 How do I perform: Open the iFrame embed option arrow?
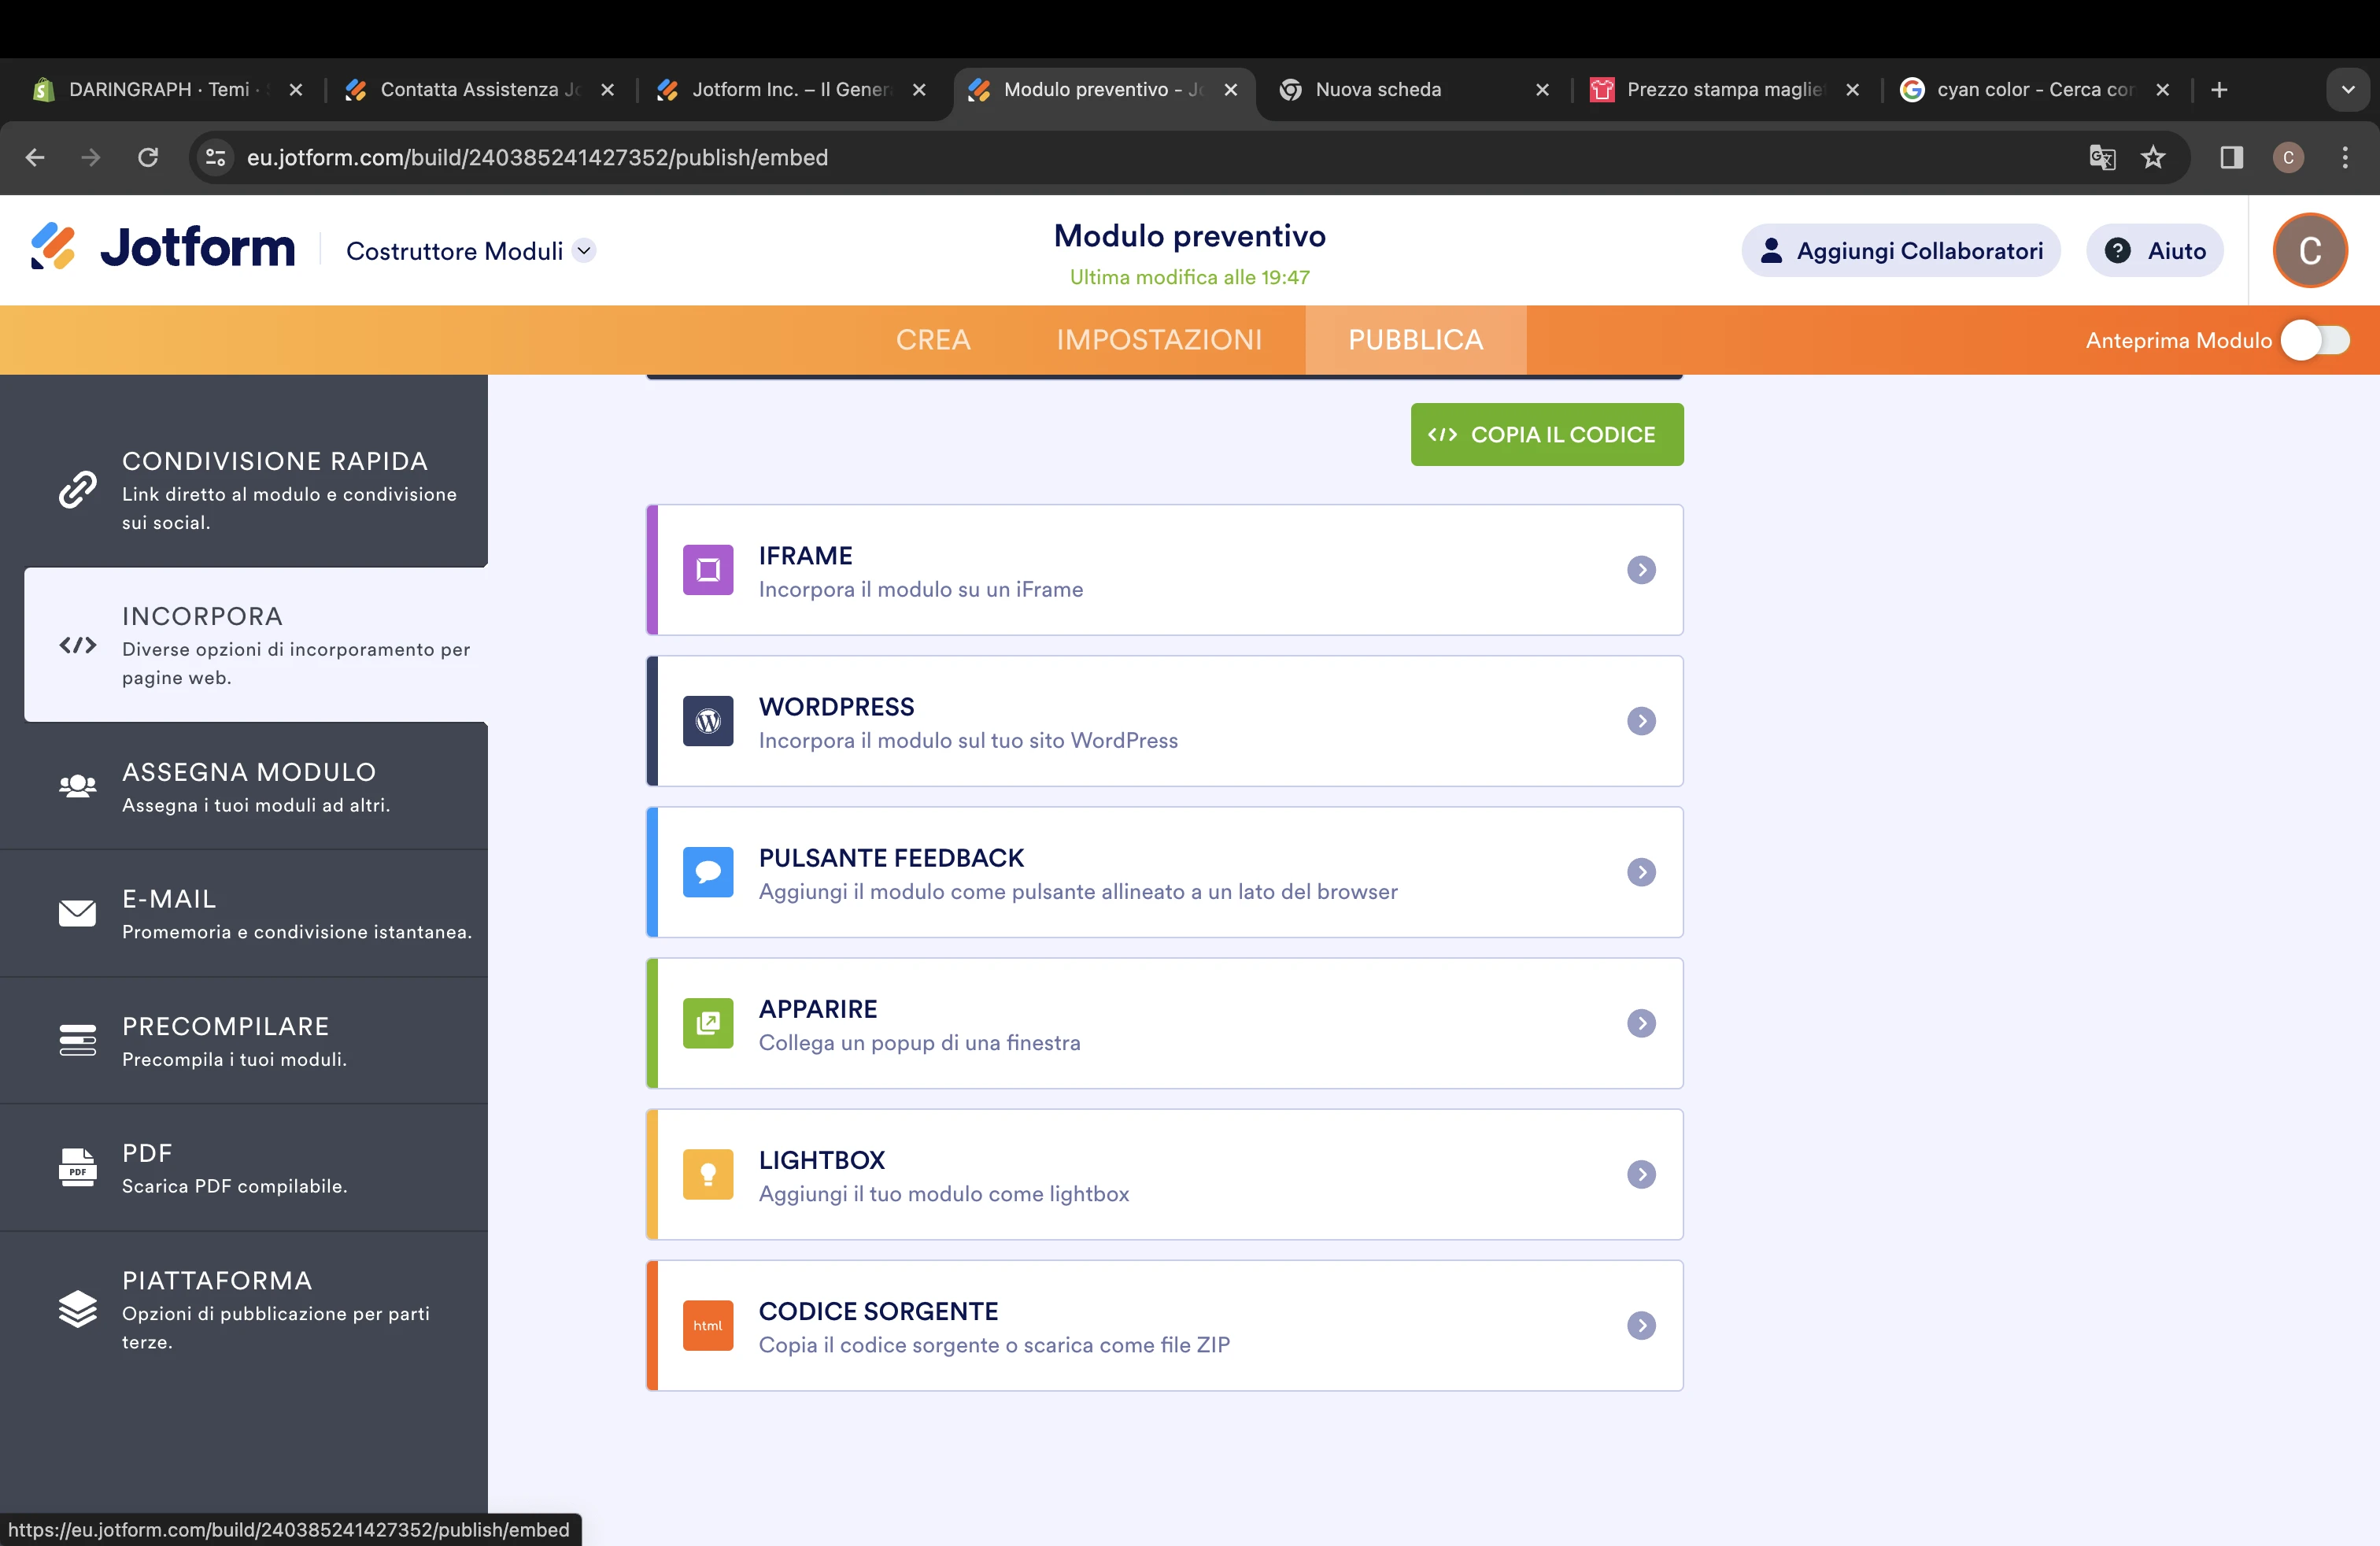[x=1640, y=570]
